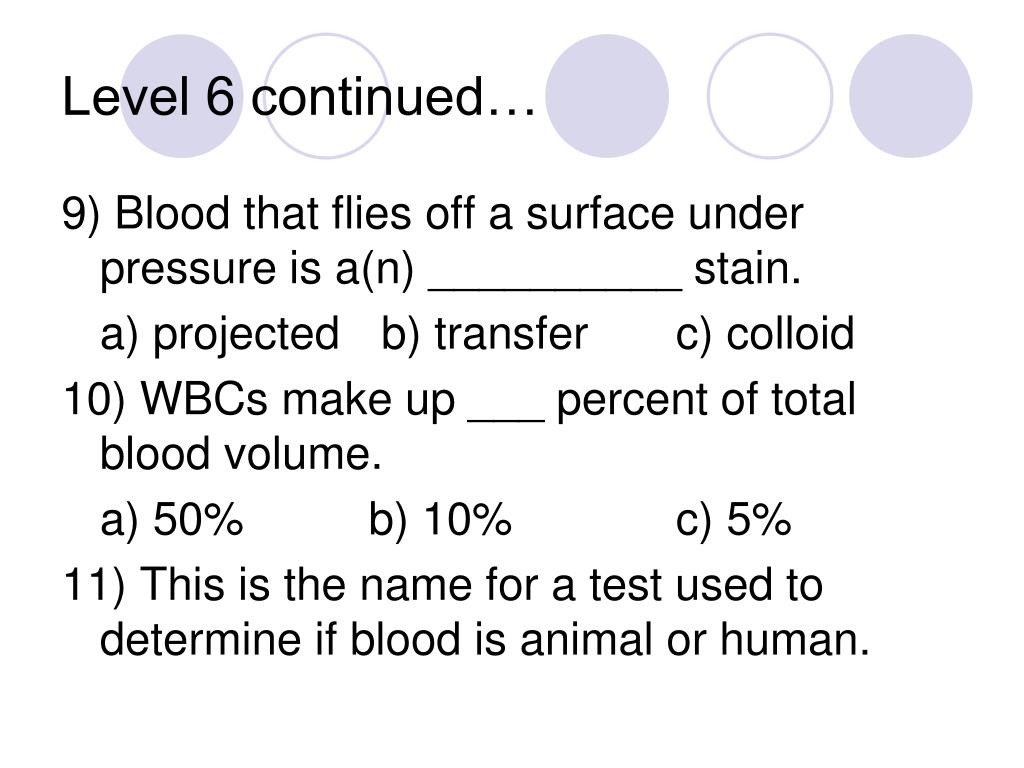Click the third filled lavender circle
The width and height of the screenshot is (1024, 768).
[607, 96]
